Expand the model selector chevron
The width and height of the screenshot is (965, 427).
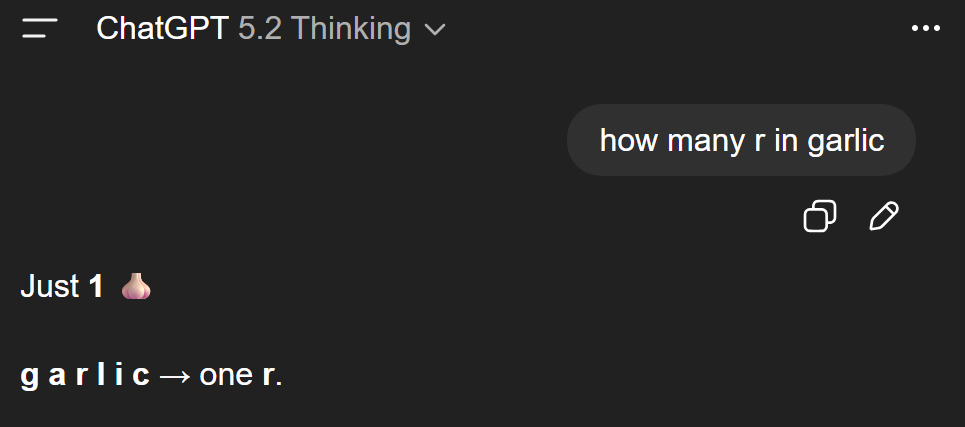pyautogui.click(x=435, y=30)
